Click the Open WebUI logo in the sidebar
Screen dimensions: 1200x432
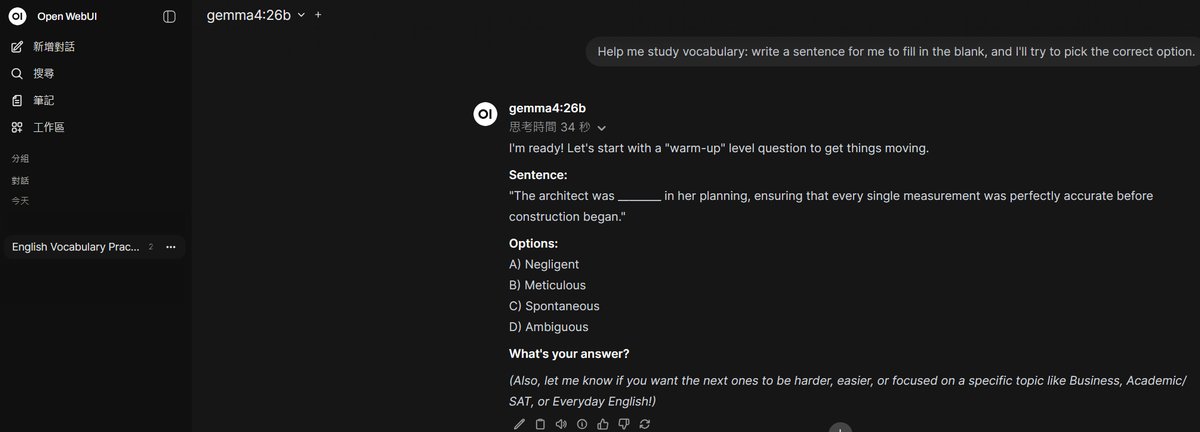pyautogui.click(x=17, y=16)
